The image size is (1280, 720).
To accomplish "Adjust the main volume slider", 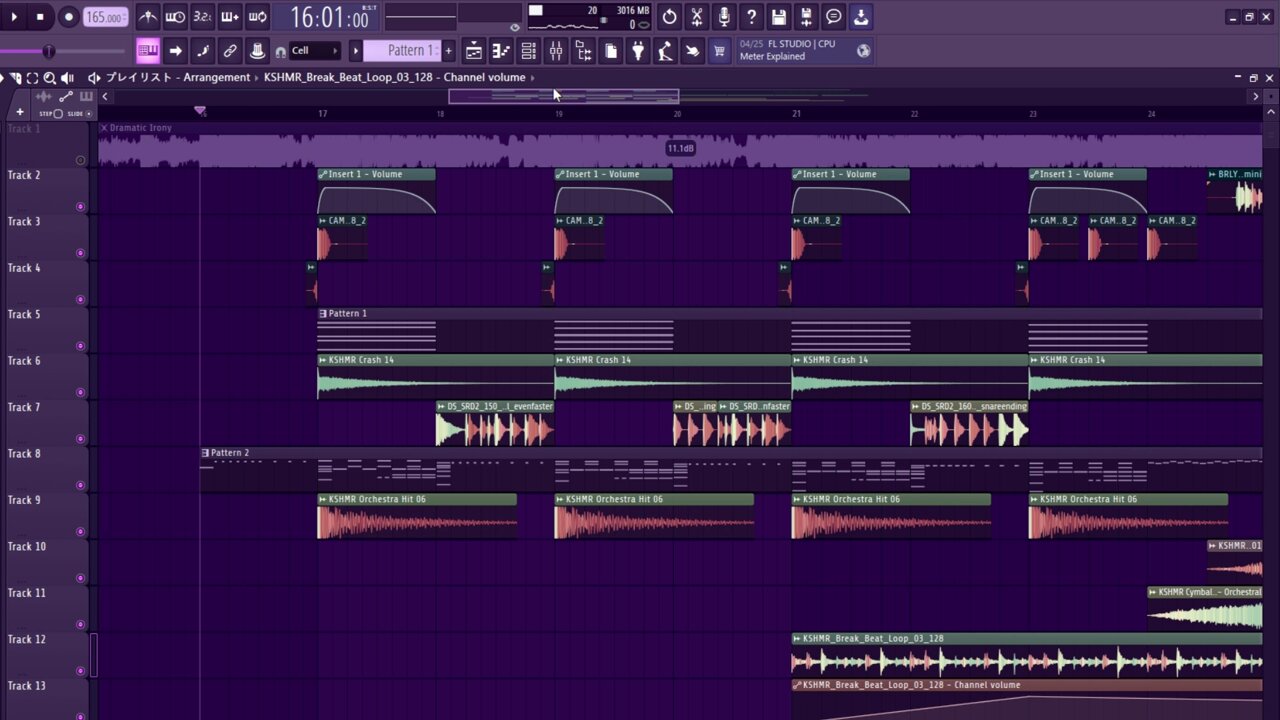I will click(48, 51).
